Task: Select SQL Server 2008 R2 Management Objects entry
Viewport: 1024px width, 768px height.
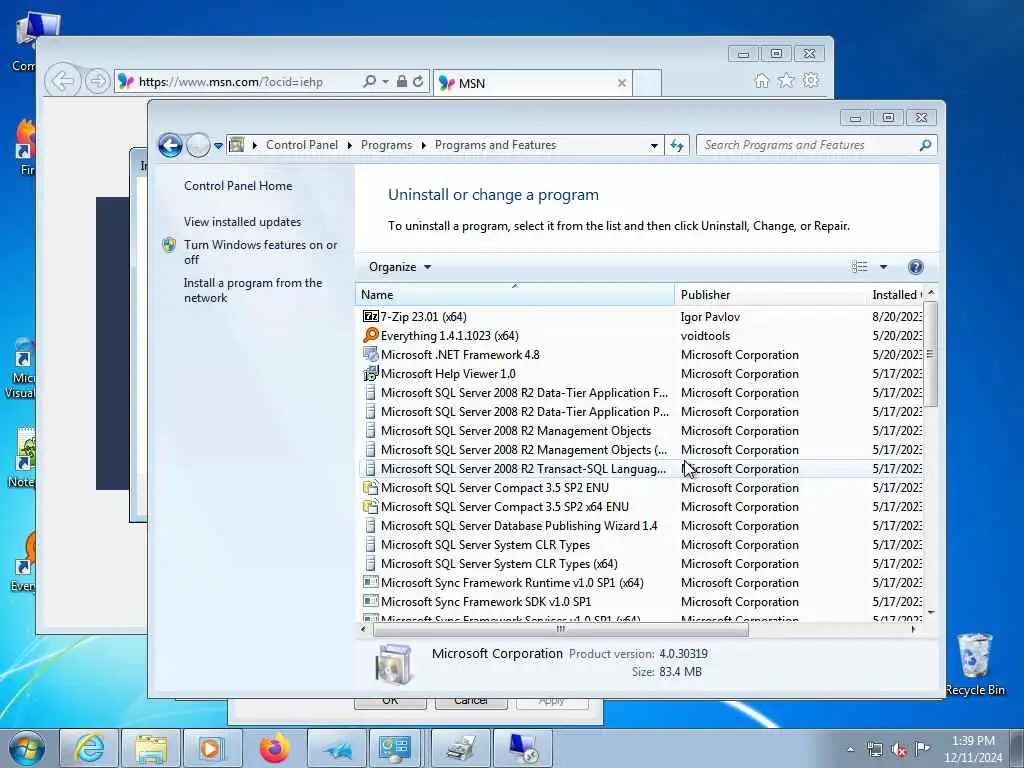Action: tap(642, 430)
